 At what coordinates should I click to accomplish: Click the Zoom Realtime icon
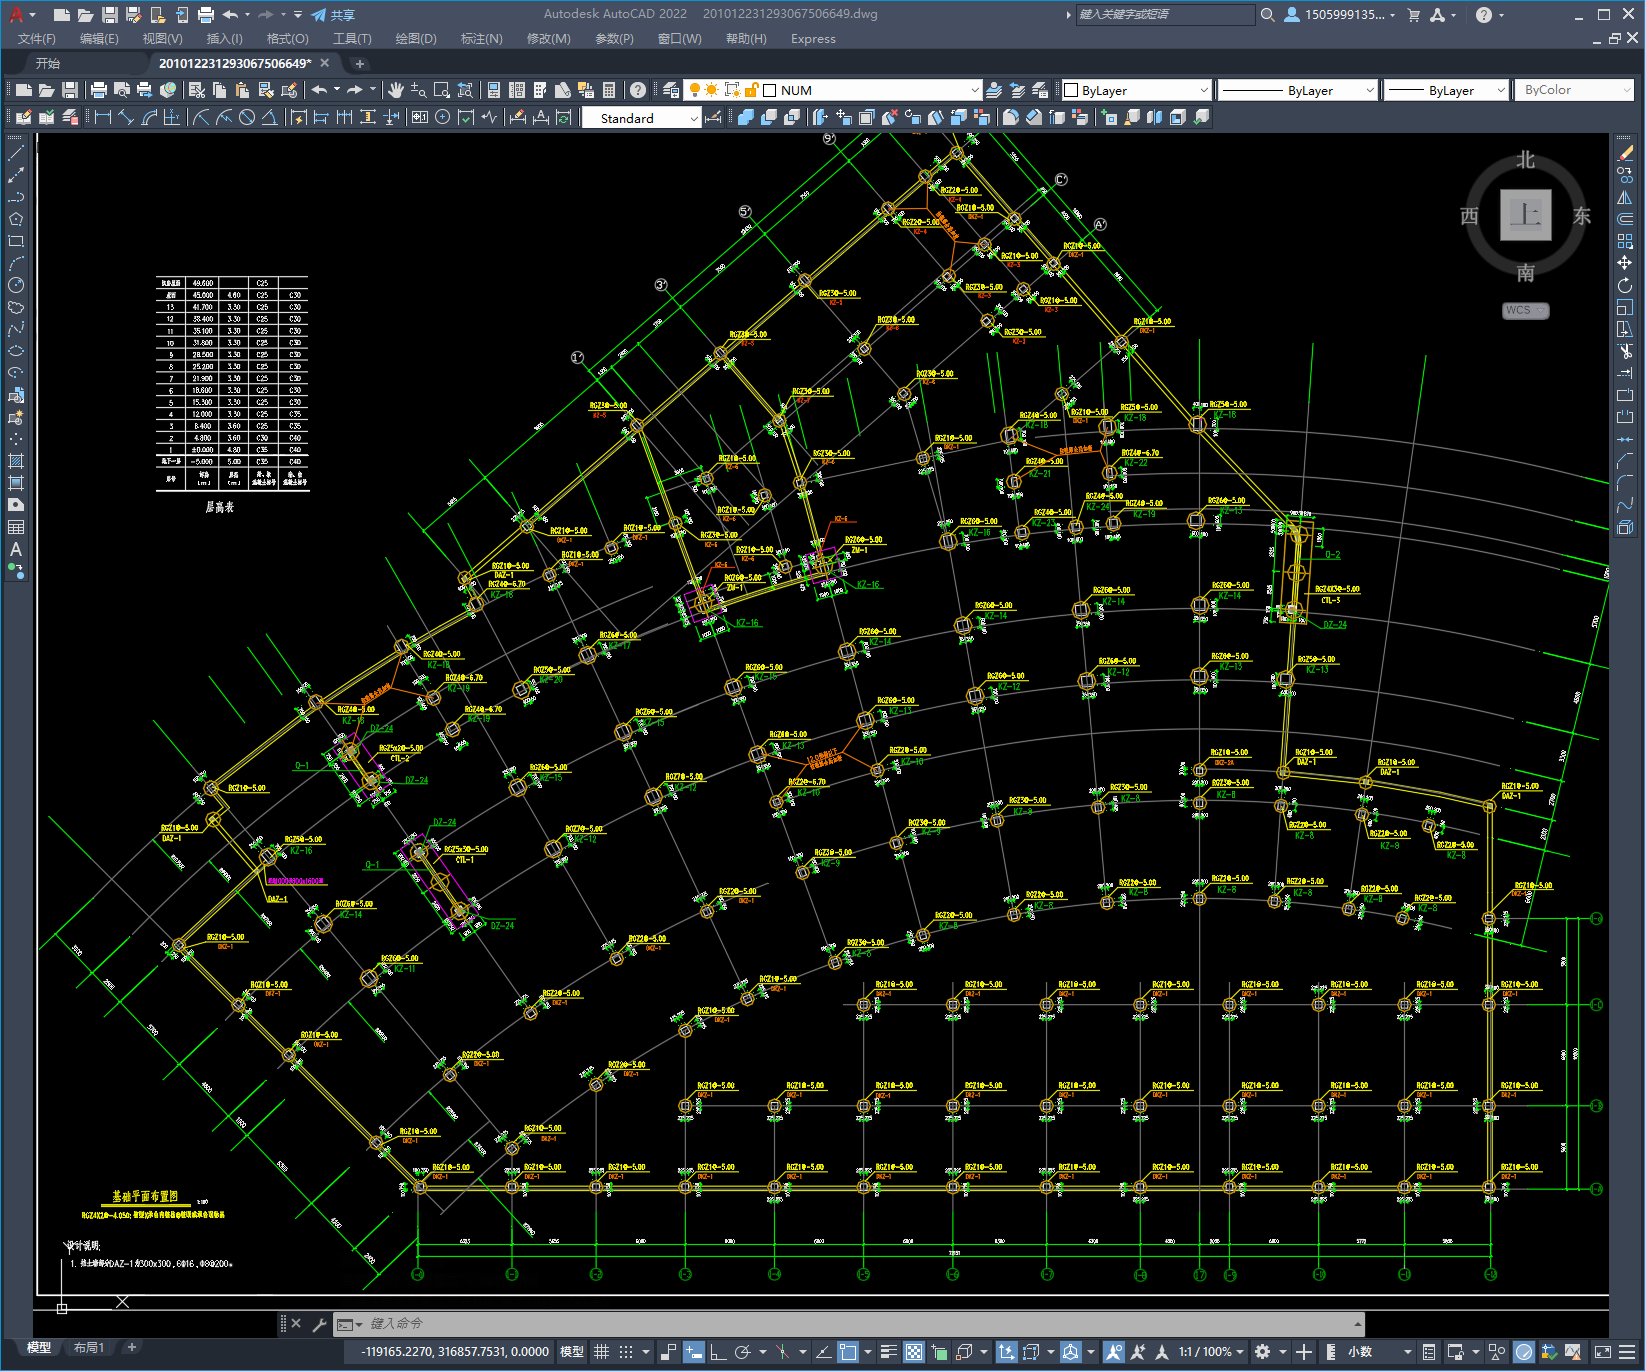point(419,90)
